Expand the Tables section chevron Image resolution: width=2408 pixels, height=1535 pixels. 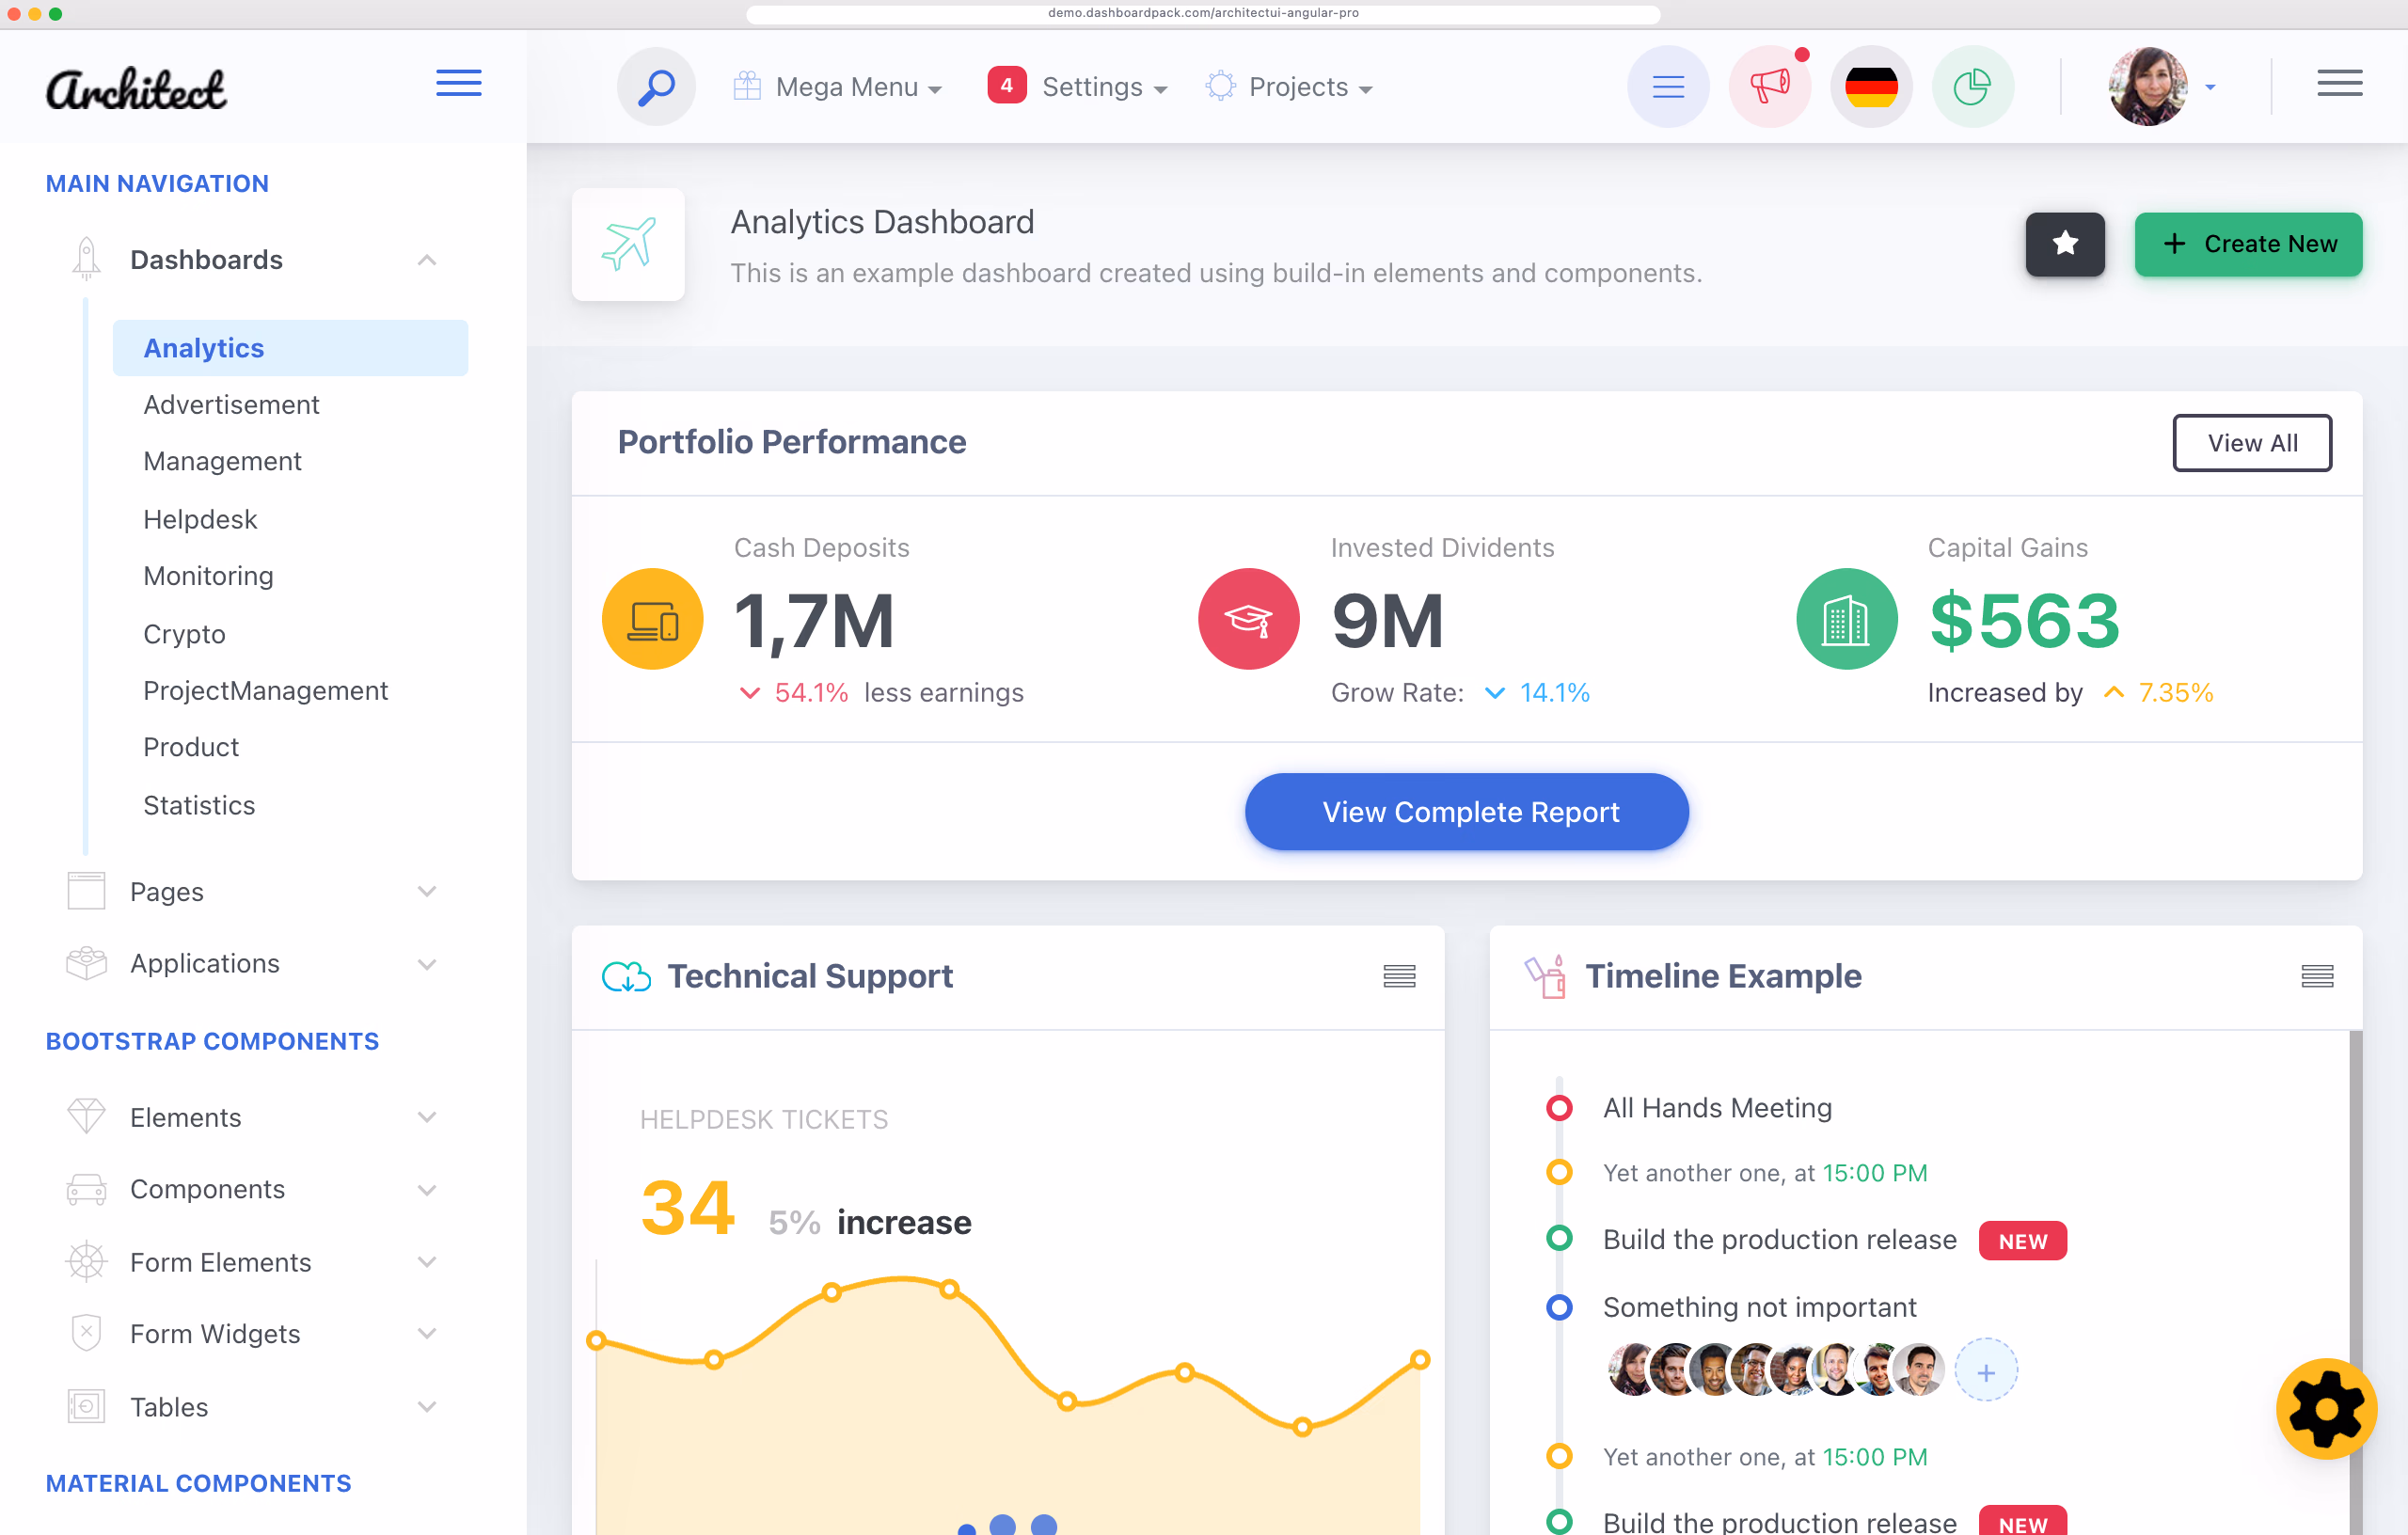pyautogui.click(x=427, y=1407)
